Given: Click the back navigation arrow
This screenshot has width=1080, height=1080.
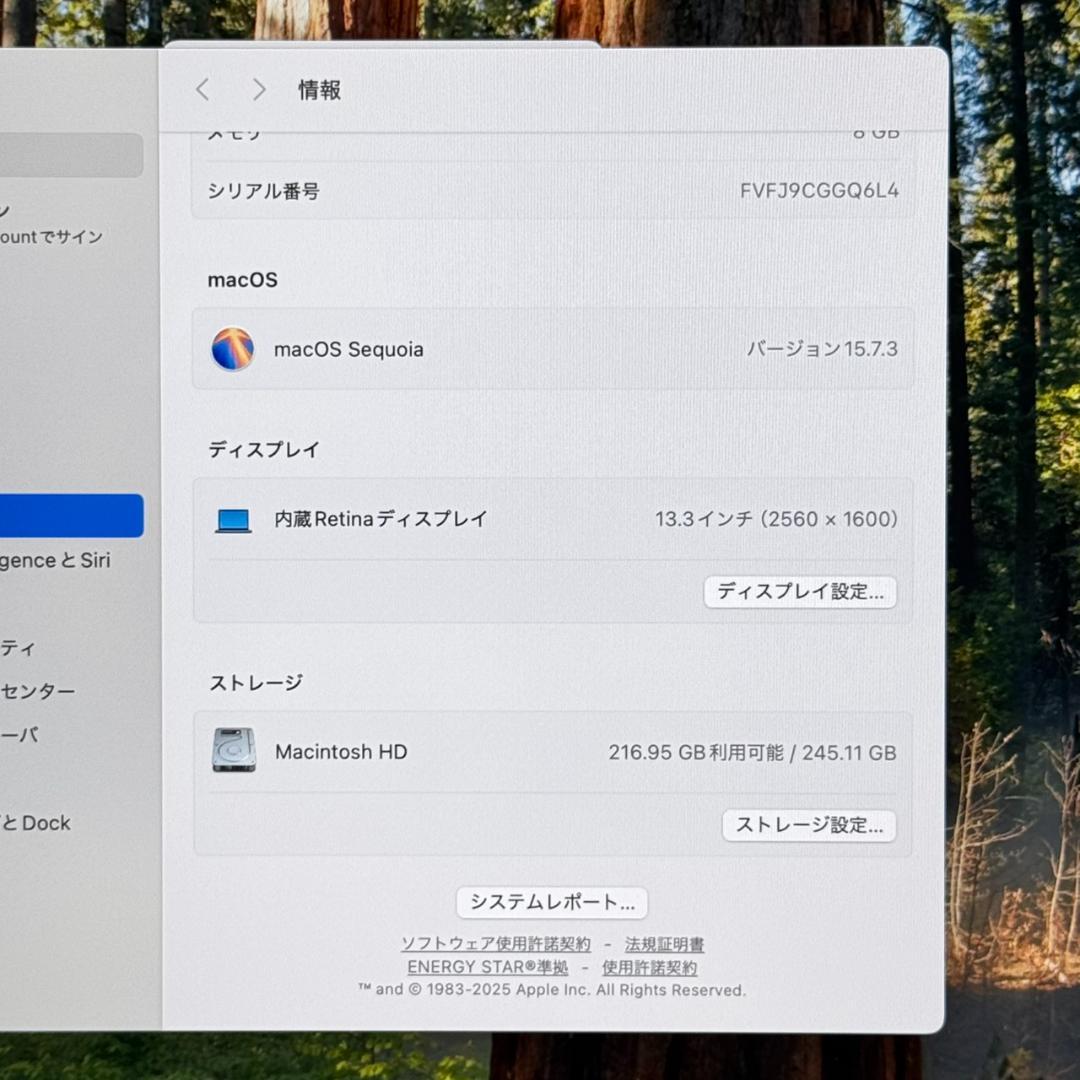Looking at the screenshot, I should (x=201, y=90).
